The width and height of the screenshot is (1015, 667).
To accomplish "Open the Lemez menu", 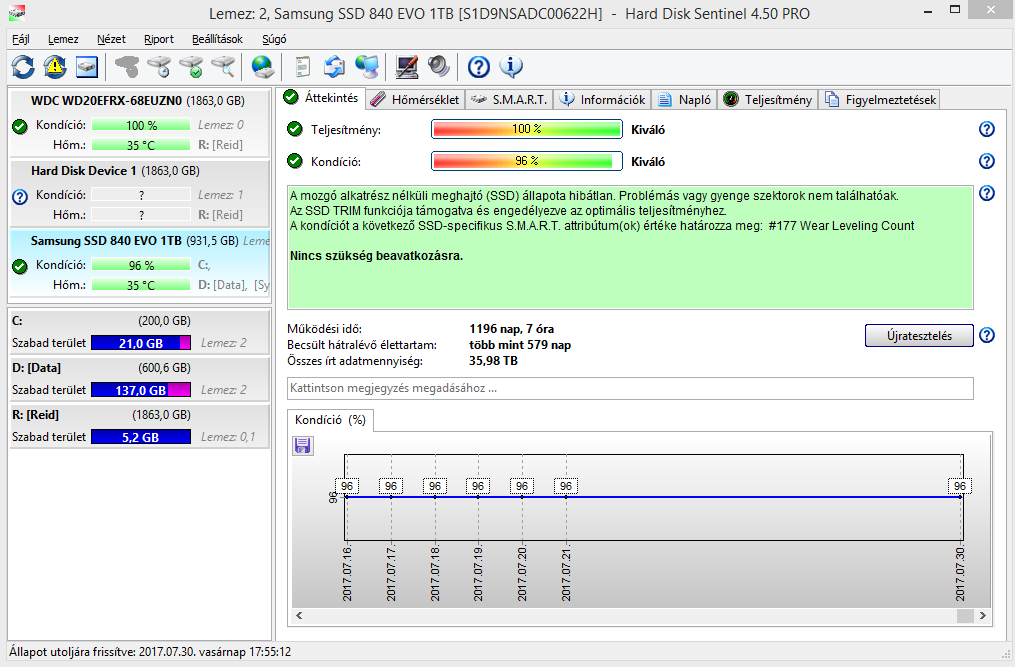I will (63, 39).
